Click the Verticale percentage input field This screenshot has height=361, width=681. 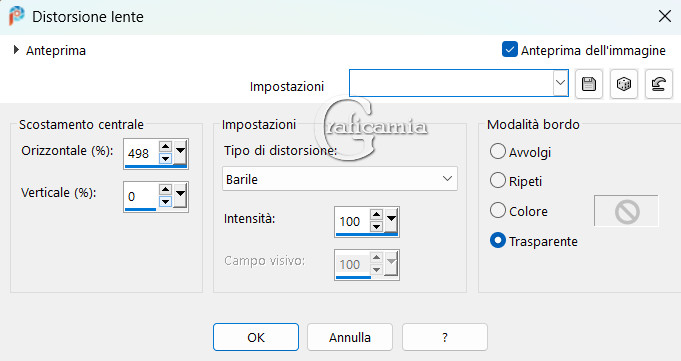pyautogui.click(x=141, y=197)
